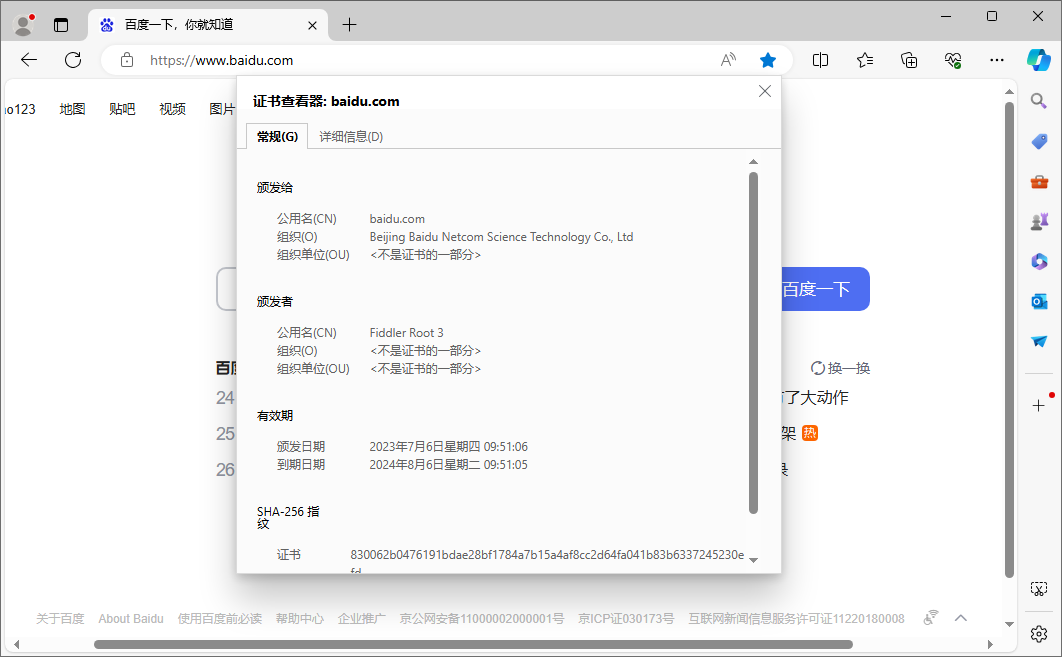Click scroll-up arrow in certificate dialog
This screenshot has width=1062, height=657.
(x=753, y=162)
